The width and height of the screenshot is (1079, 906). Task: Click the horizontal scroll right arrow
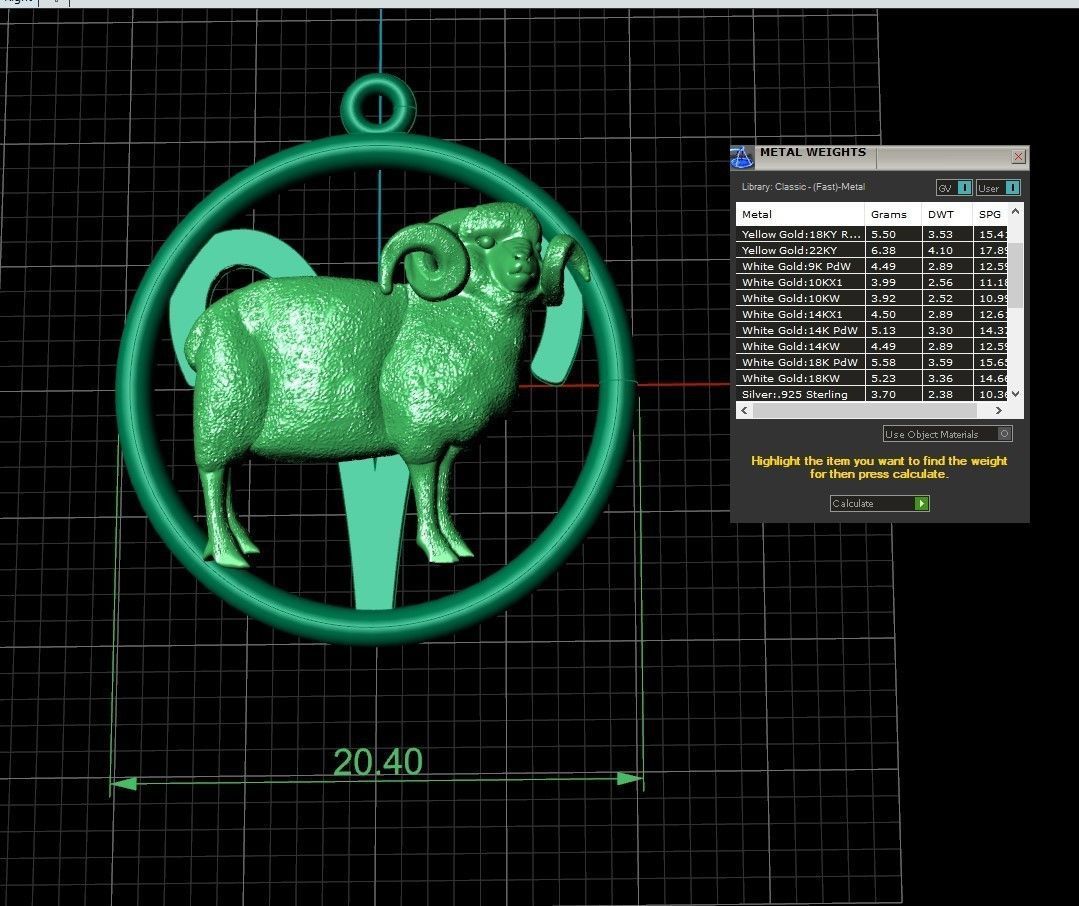tap(998, 410)
